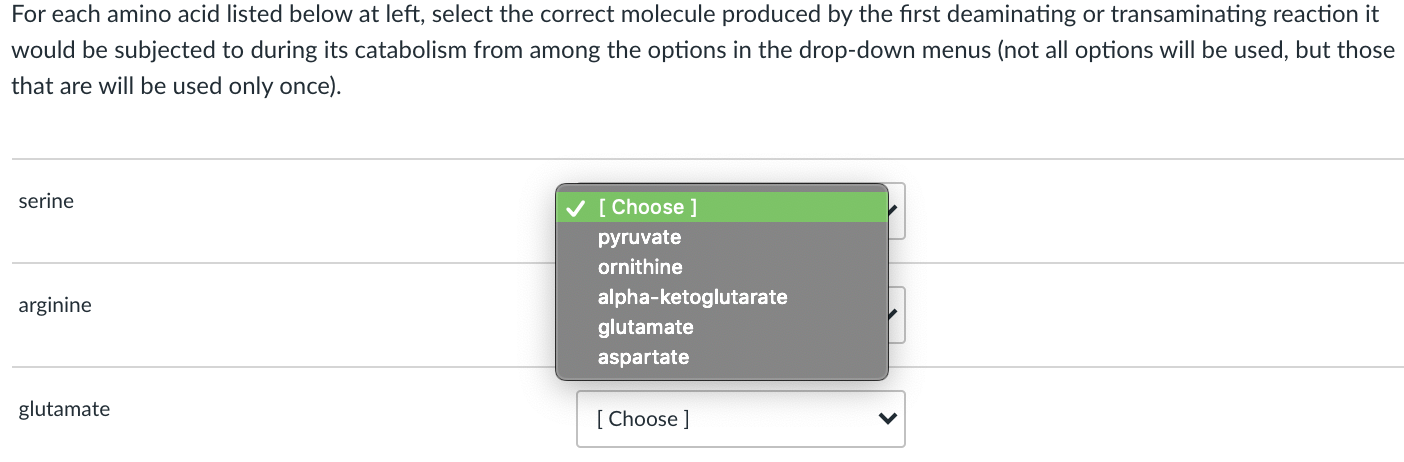Image resolution: width=1404 pixels, height=462 pixels.
Task: Click the arginine row dropdown arrow
Action: coord(896,314)
